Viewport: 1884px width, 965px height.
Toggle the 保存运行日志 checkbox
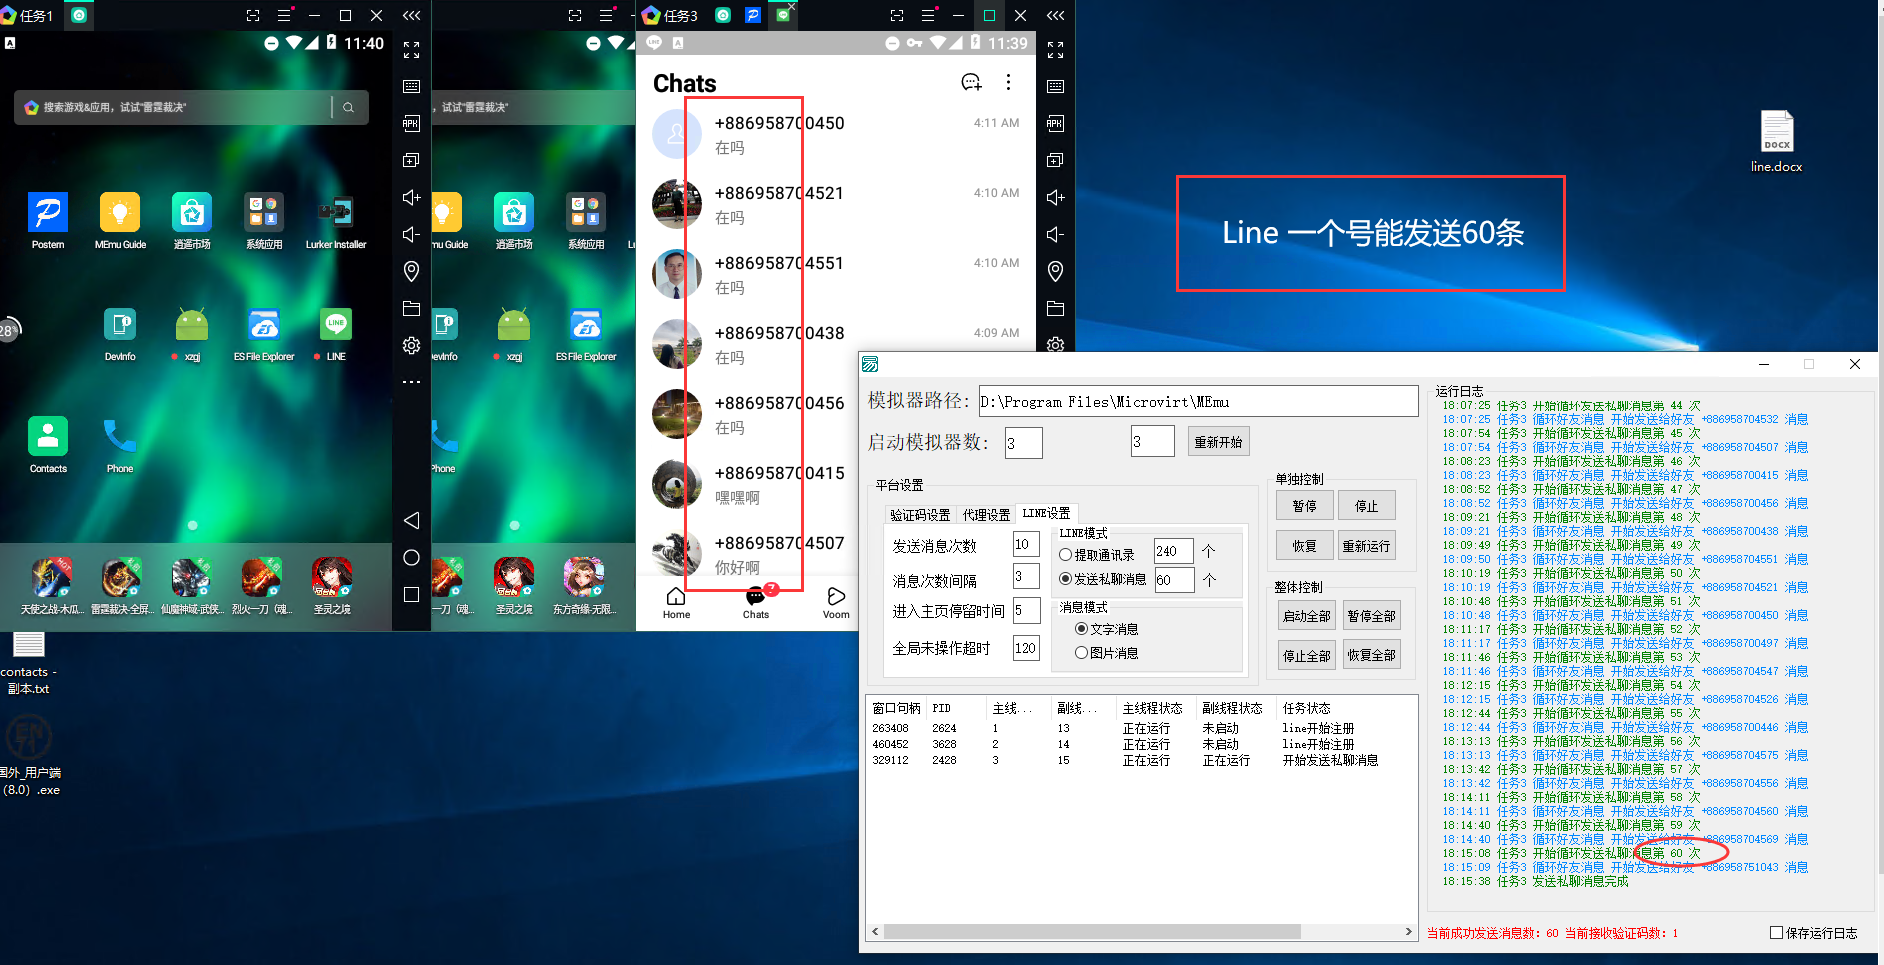[x=1776, y=932]
